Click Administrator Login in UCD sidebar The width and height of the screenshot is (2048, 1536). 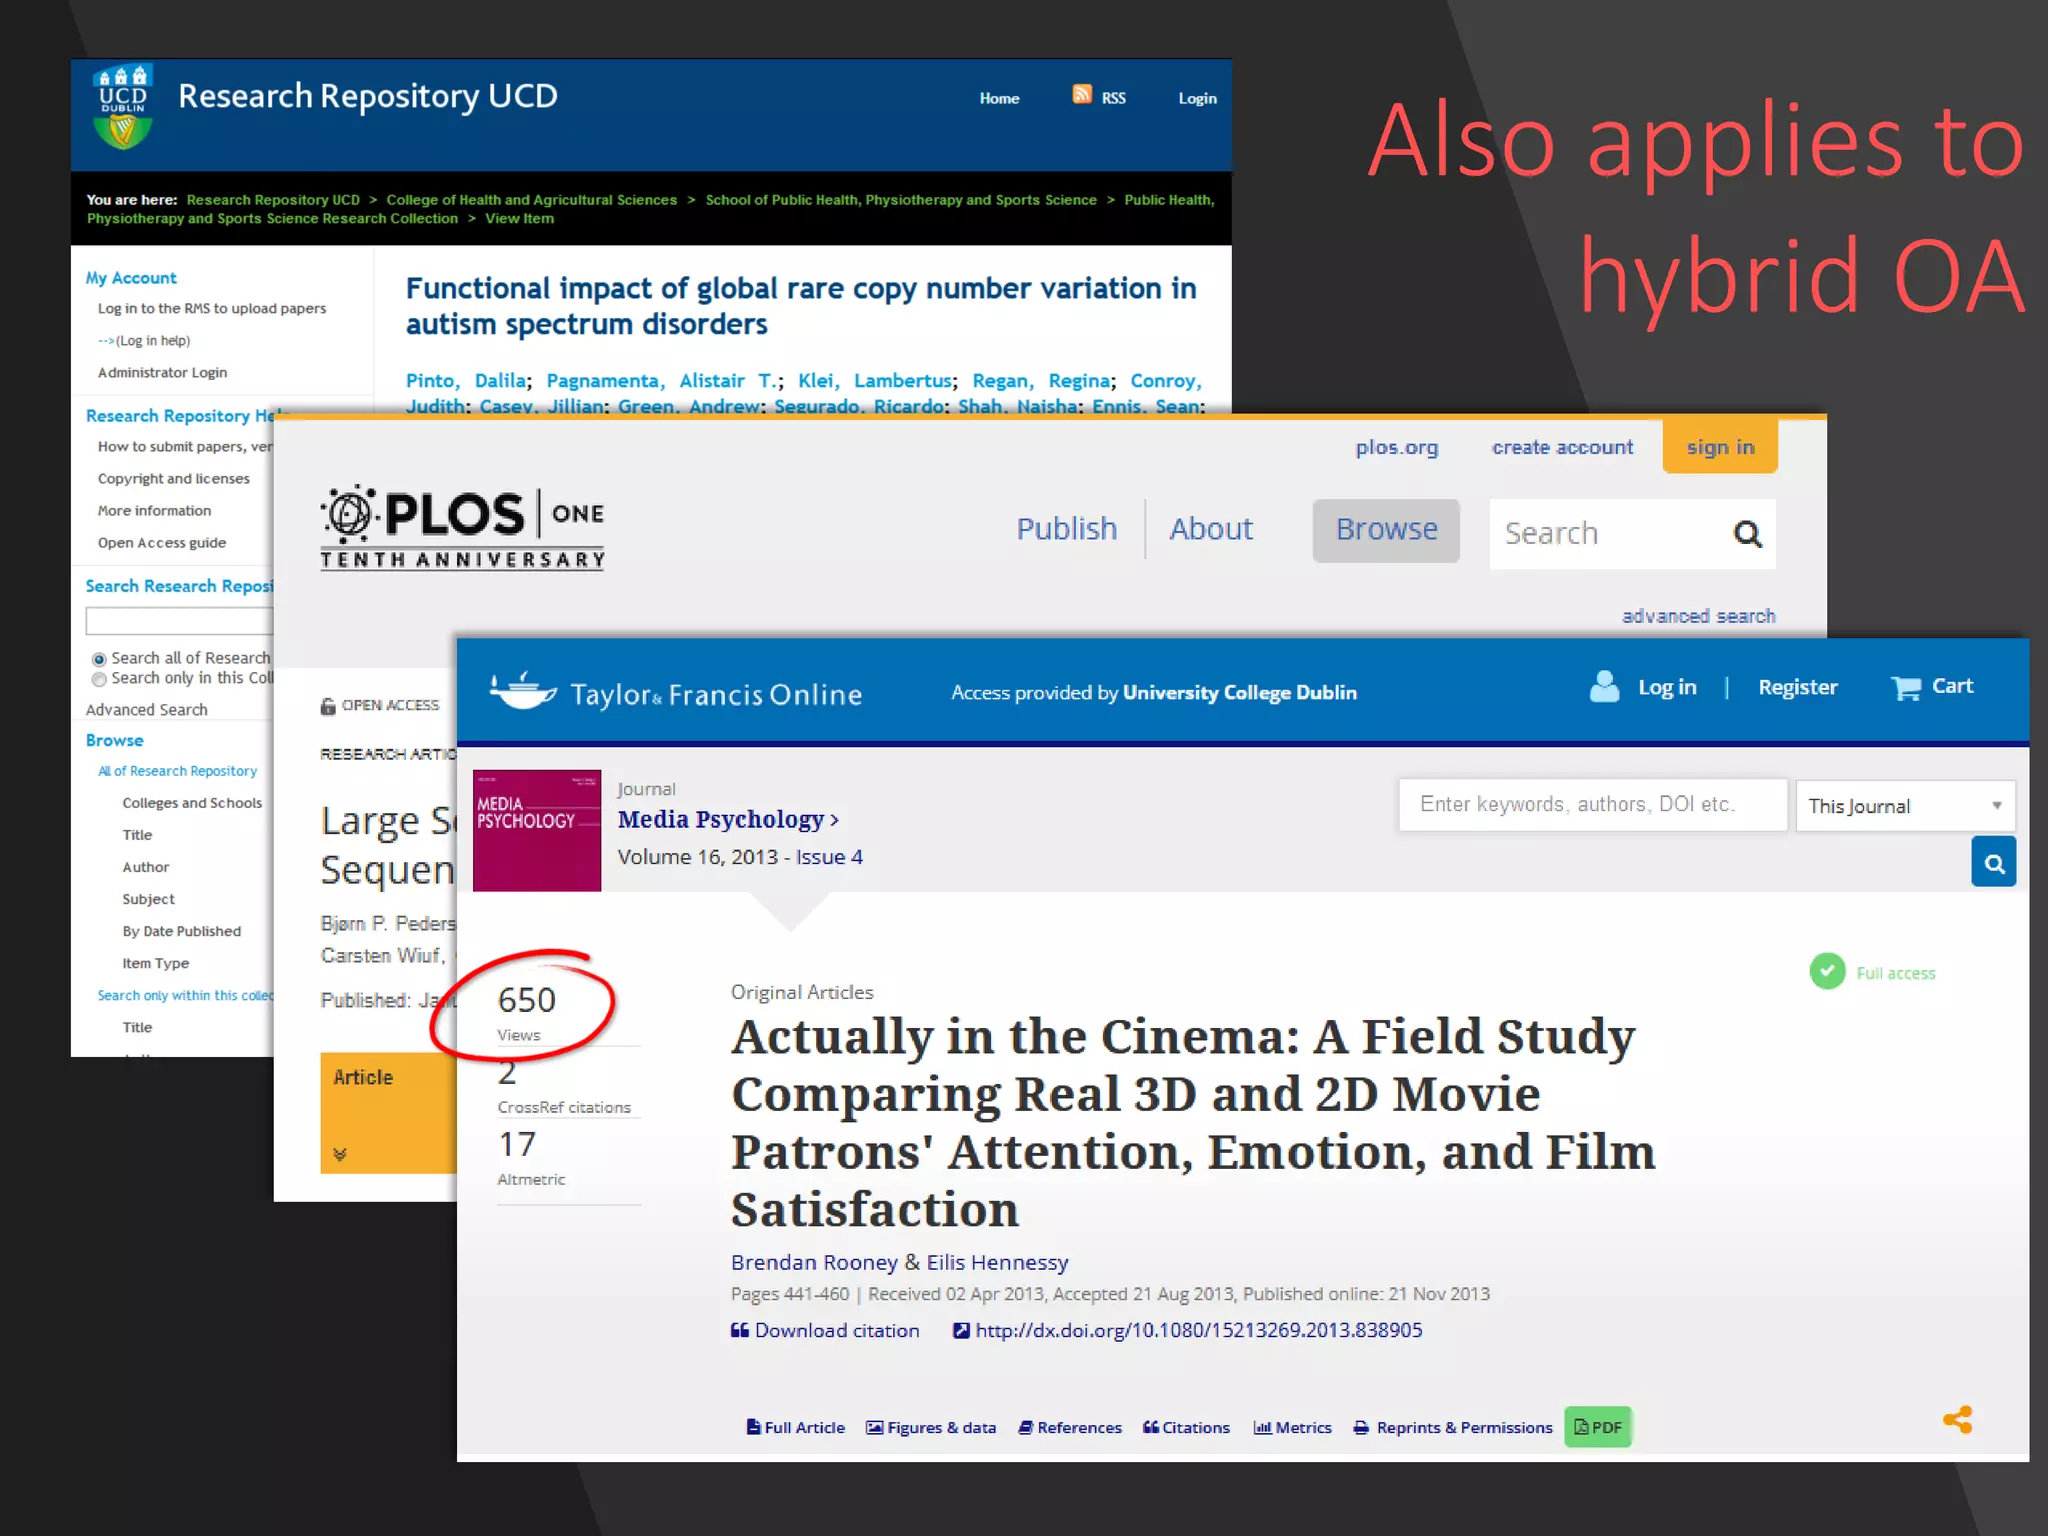[x=162, y=372]
